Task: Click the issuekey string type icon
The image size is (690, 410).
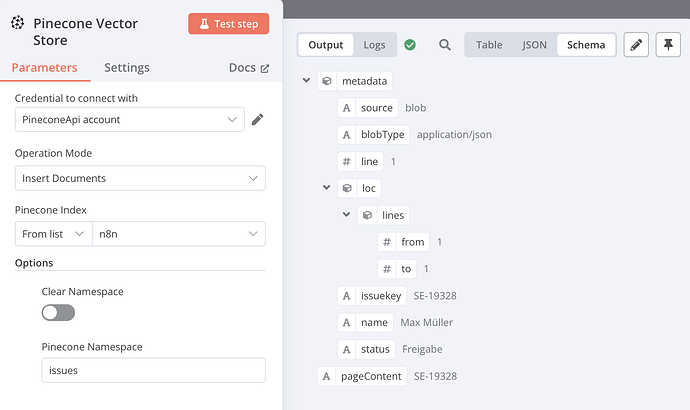Action: (347, 296)
